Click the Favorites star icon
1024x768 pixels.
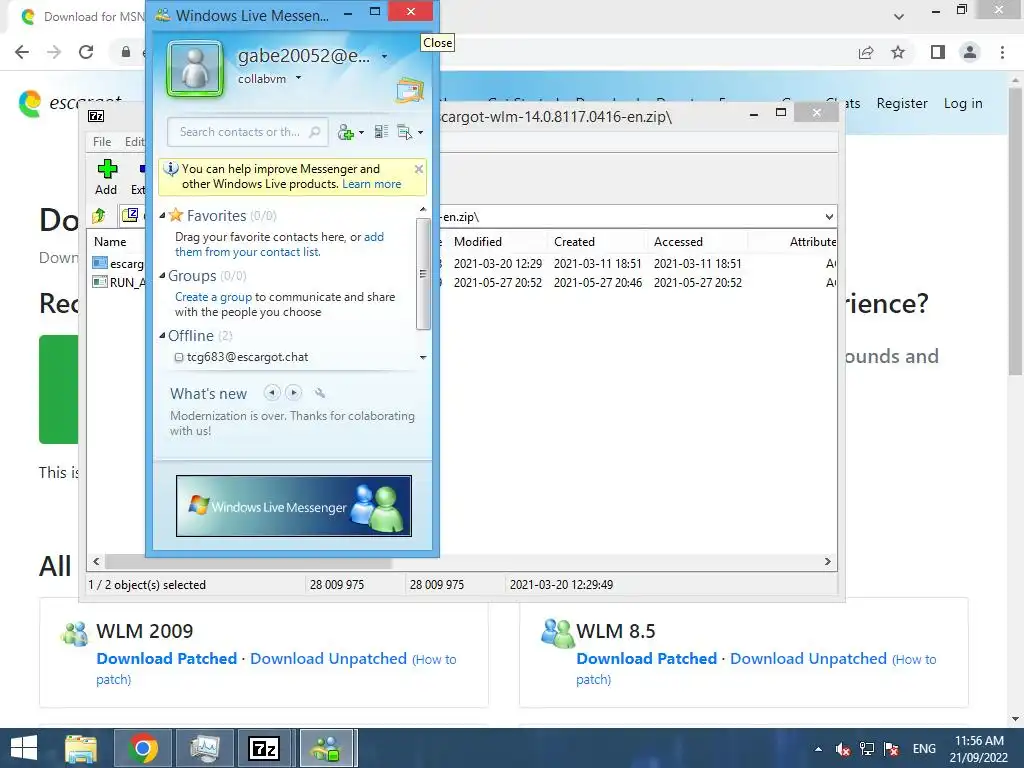176,215
